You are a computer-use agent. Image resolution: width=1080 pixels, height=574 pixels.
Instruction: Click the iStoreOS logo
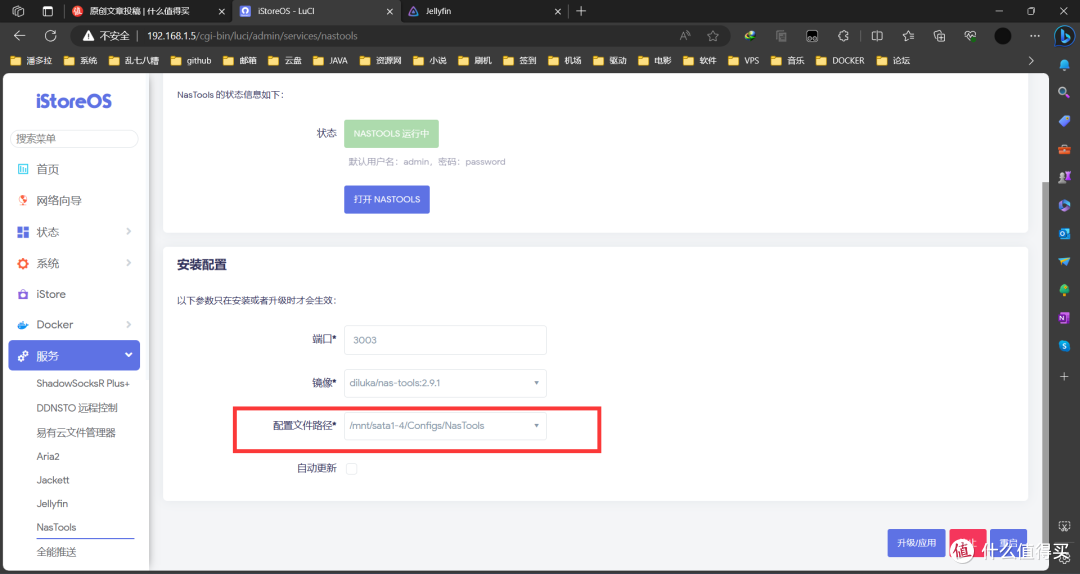coord(74,101)
